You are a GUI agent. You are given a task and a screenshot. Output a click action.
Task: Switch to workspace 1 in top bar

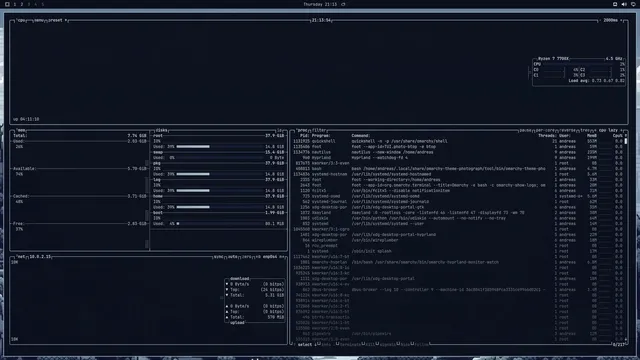coord(15,4)
